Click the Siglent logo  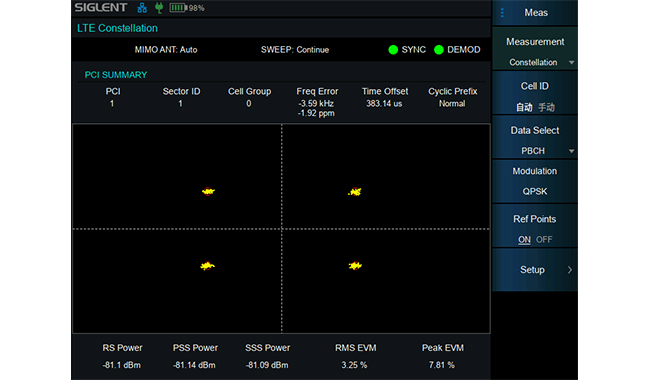(x=101, y=7)
